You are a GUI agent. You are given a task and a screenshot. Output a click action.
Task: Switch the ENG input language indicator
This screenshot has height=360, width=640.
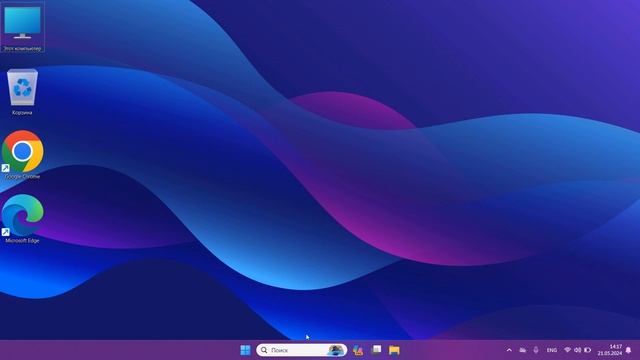tap(552, 350)
